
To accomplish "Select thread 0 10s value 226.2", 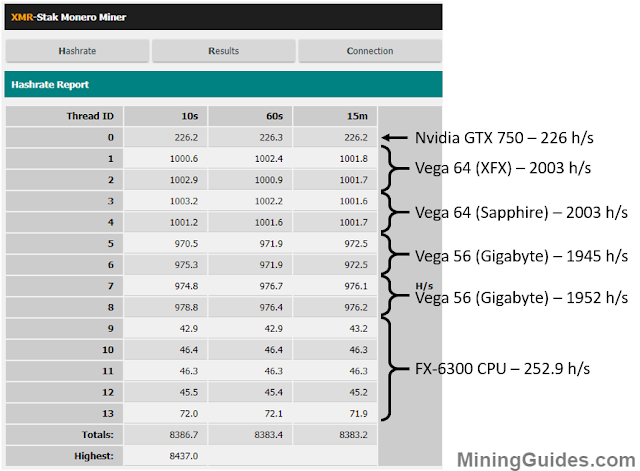I will click(186, 138).
